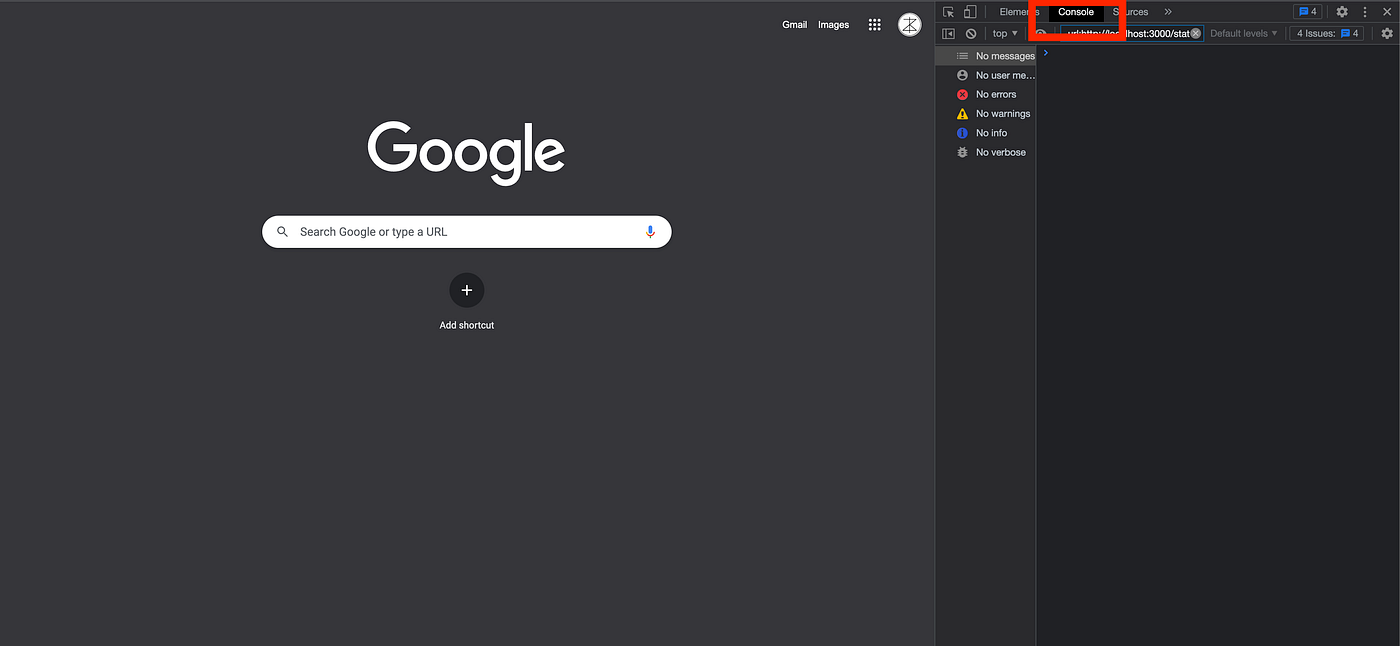This screenshot has height=646, width=1400.
Task: Open the Images link
Action: pos(833,25)
